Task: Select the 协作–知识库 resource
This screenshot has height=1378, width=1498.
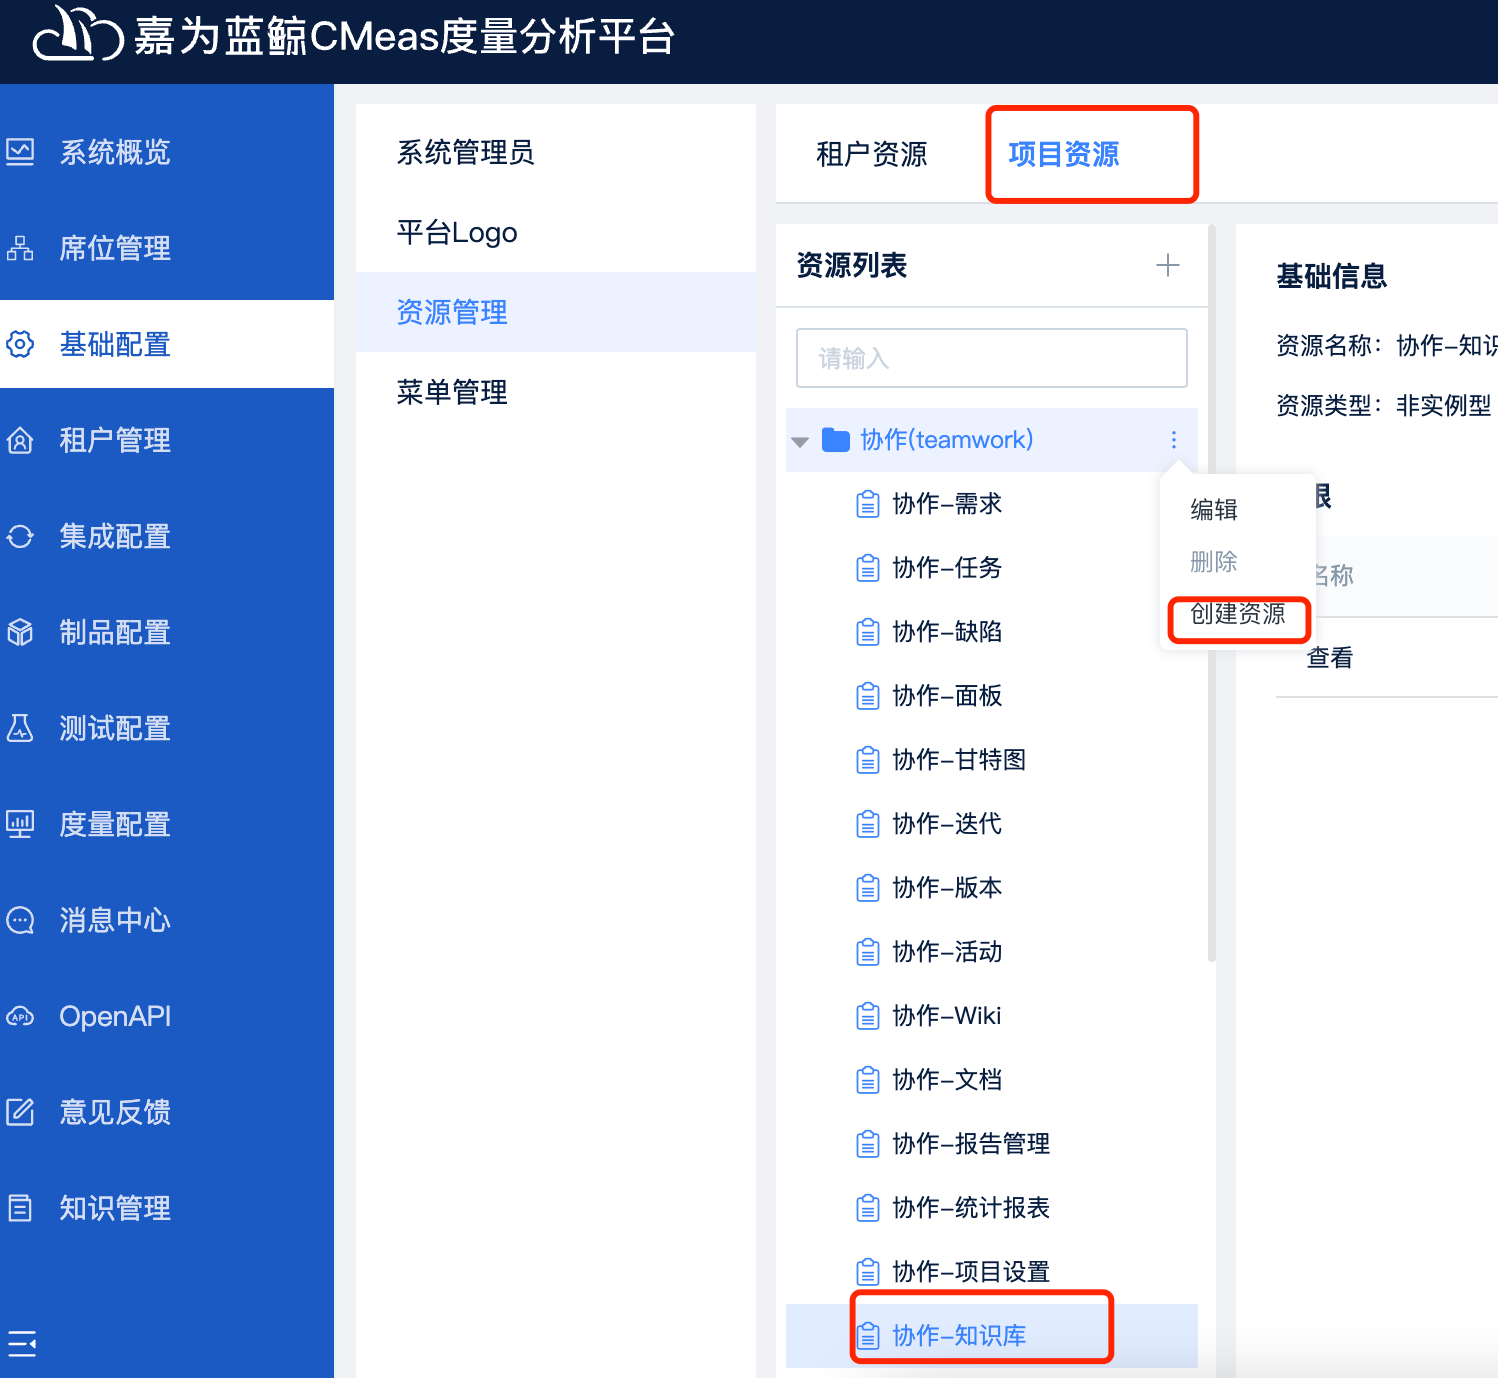Action: click(992, 1336)
